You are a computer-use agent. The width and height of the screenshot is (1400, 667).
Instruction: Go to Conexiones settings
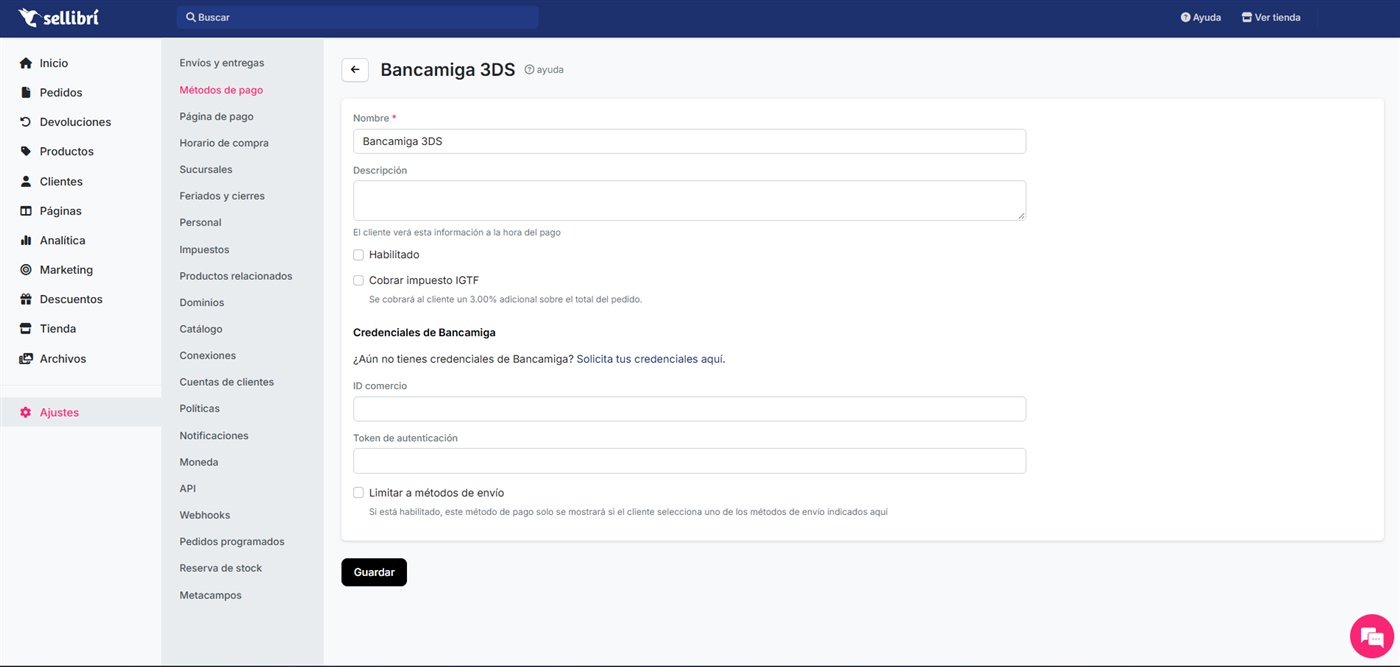pos(208,355)
